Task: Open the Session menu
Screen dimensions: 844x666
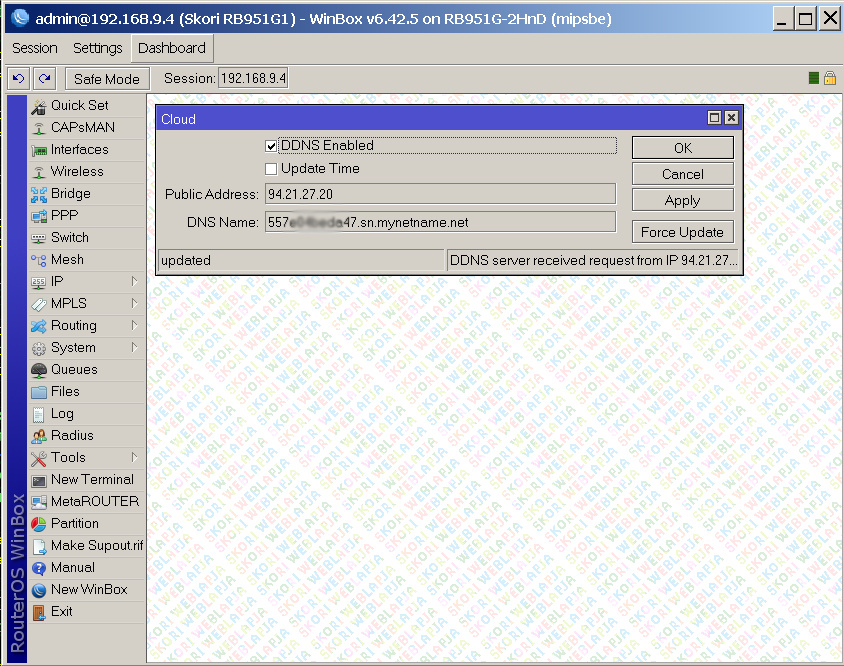Action: click(35, 48)
